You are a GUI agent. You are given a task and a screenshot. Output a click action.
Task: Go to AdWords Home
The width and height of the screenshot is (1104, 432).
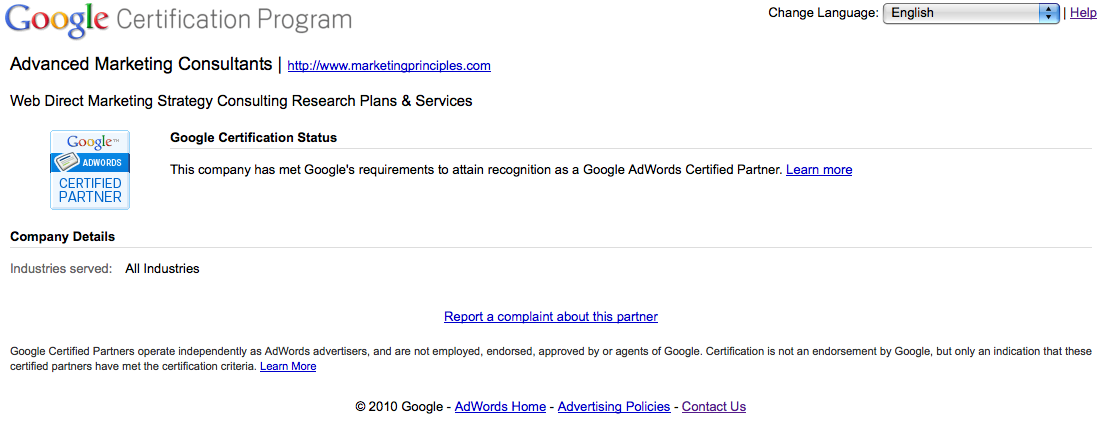[500, 407]
